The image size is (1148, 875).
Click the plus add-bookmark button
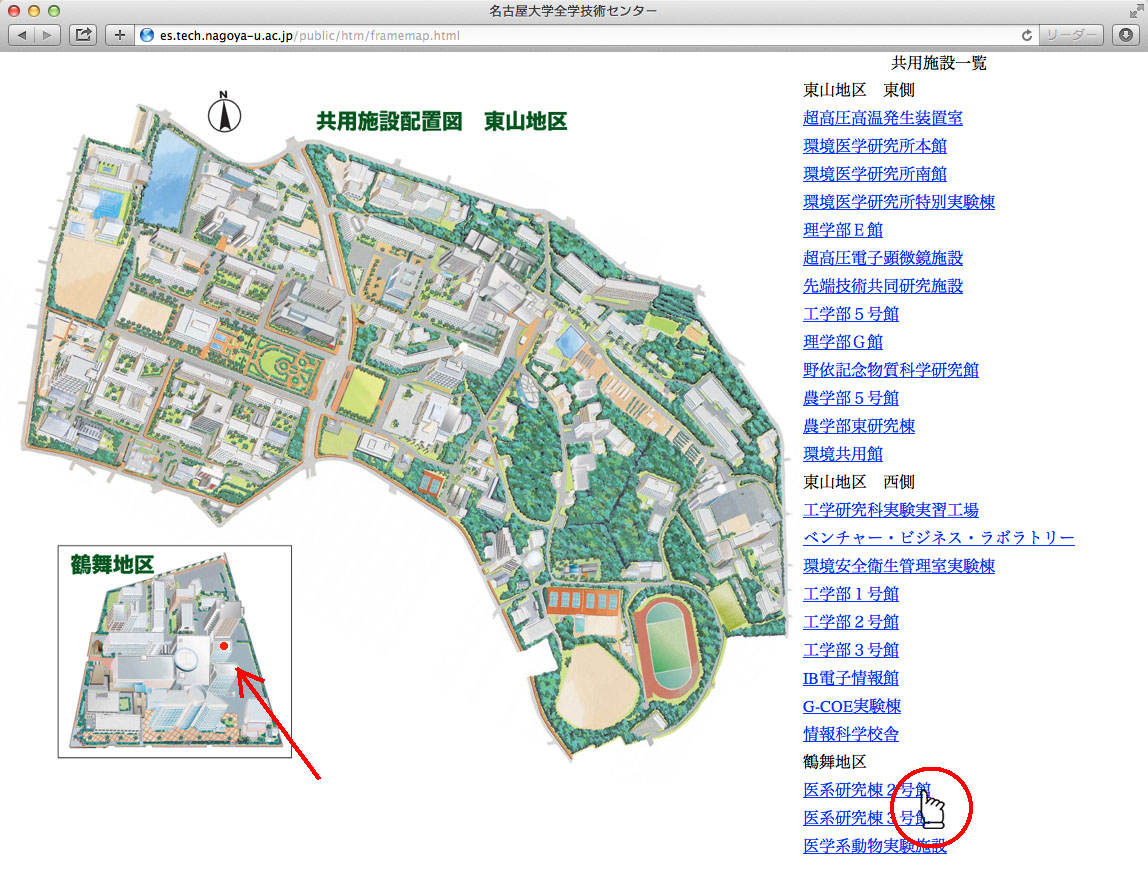120,35
